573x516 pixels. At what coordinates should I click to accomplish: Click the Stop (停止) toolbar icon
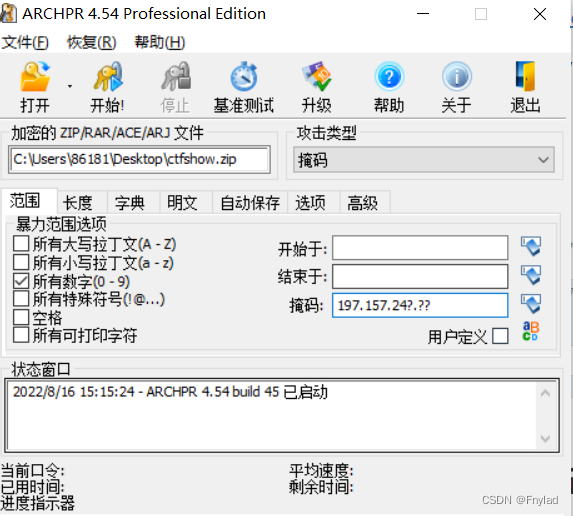175,77
